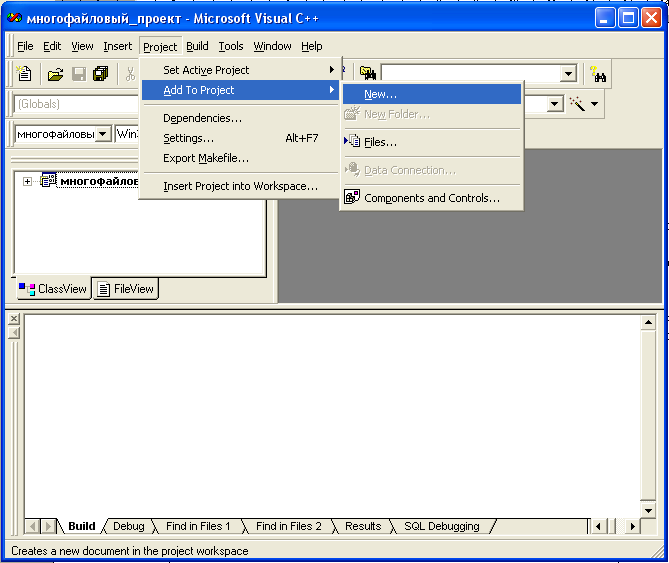Viewport: 669px width, 563px height.
Task: Open the Win32 configuration combo box
Action: coord(127,134)
